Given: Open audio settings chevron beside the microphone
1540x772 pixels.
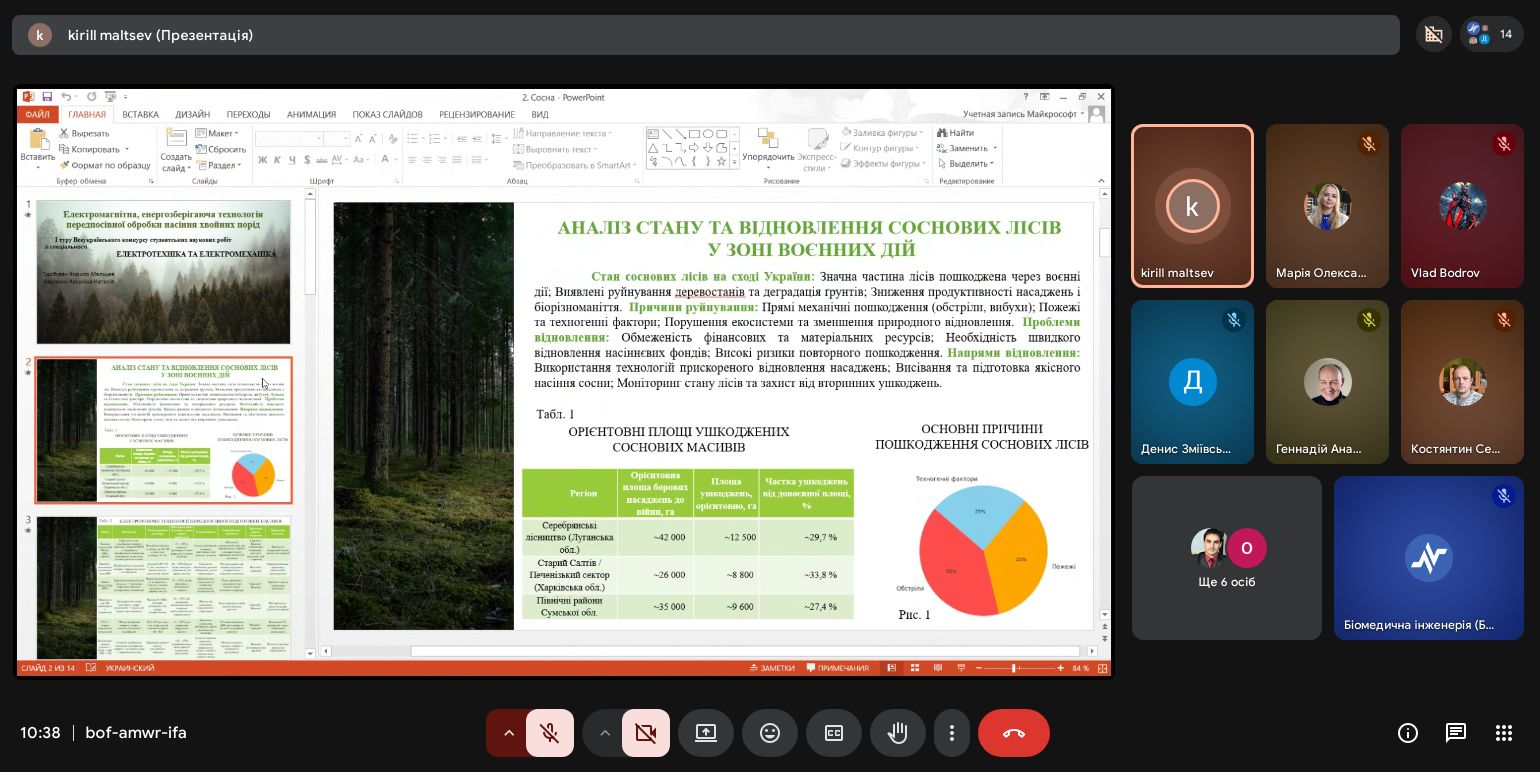Looking at the screenshot, I should pyautogui.click(x=508, y=733).
